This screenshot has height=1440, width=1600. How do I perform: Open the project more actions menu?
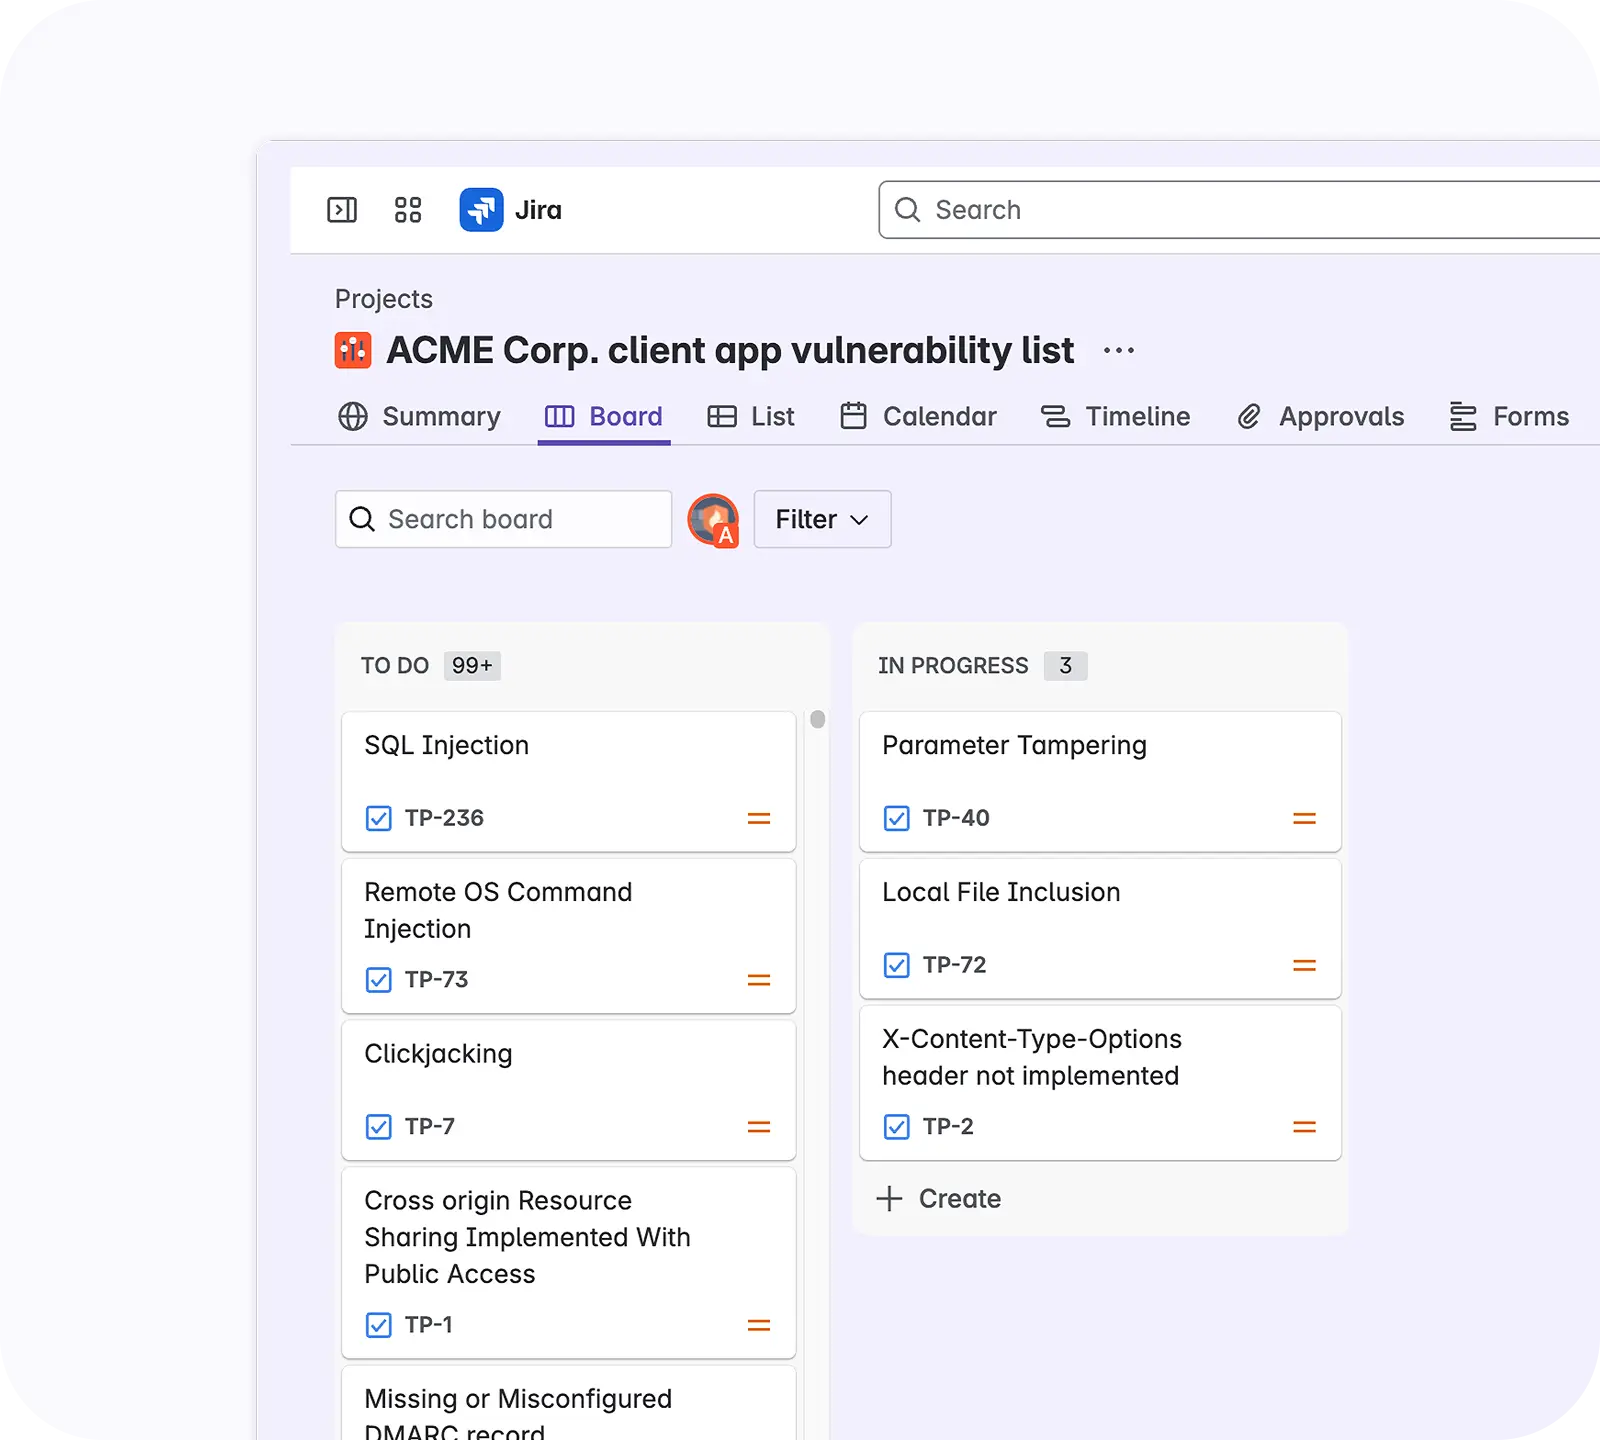pyautogui.click(x=1119, y=351)
